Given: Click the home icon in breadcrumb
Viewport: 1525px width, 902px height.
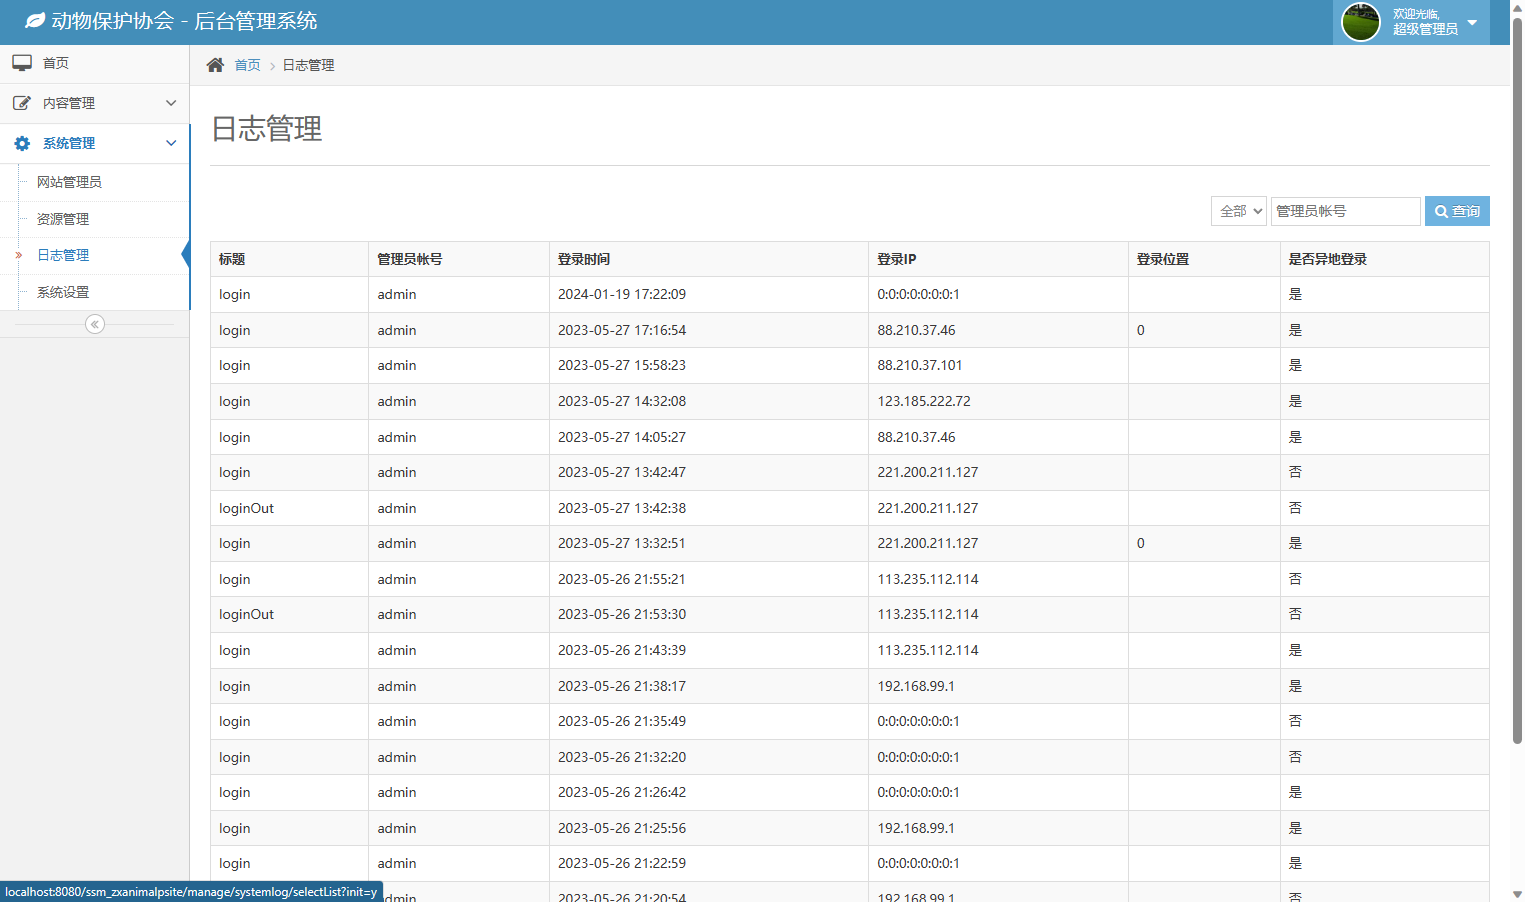Looking at the screenshot, I should pyautogui.click(x=215, y=65).
